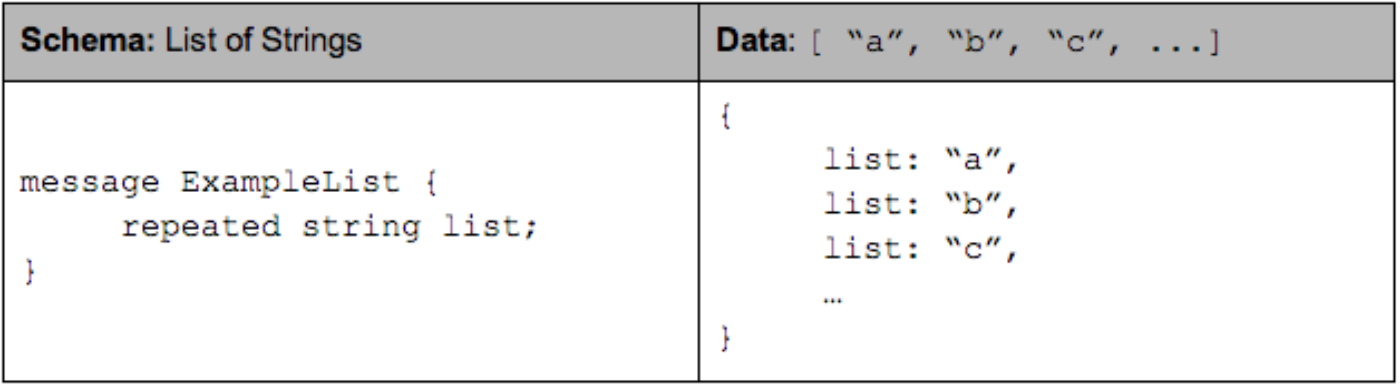This screenshot has height=385, width=1400.
Task: Click the closing brace of the ExampleList message
Action: [x=28, y=269]
